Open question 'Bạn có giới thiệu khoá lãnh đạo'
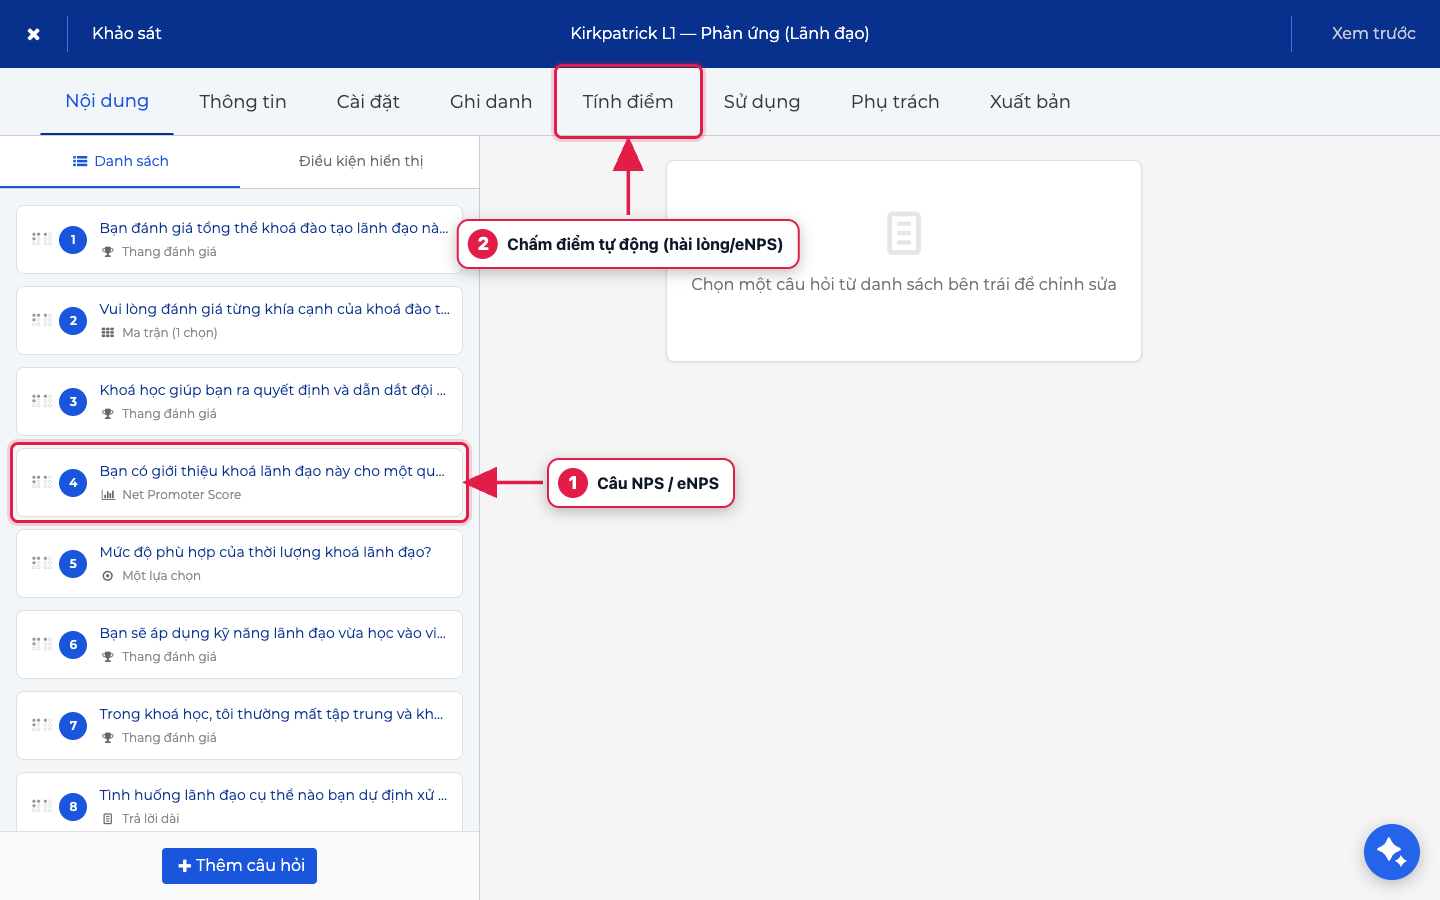Screen dimensions: 1440x900 pyautogui.click(x=239, y=483)
